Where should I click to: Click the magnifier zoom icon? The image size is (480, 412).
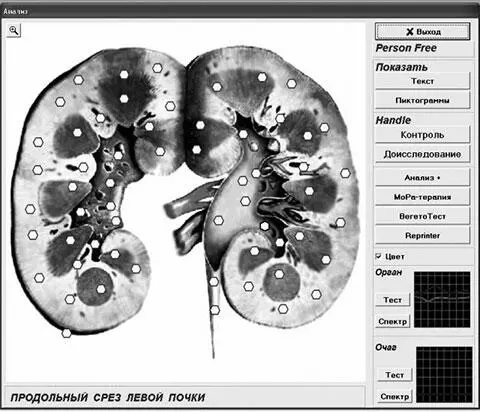click(x=14, y=30)
